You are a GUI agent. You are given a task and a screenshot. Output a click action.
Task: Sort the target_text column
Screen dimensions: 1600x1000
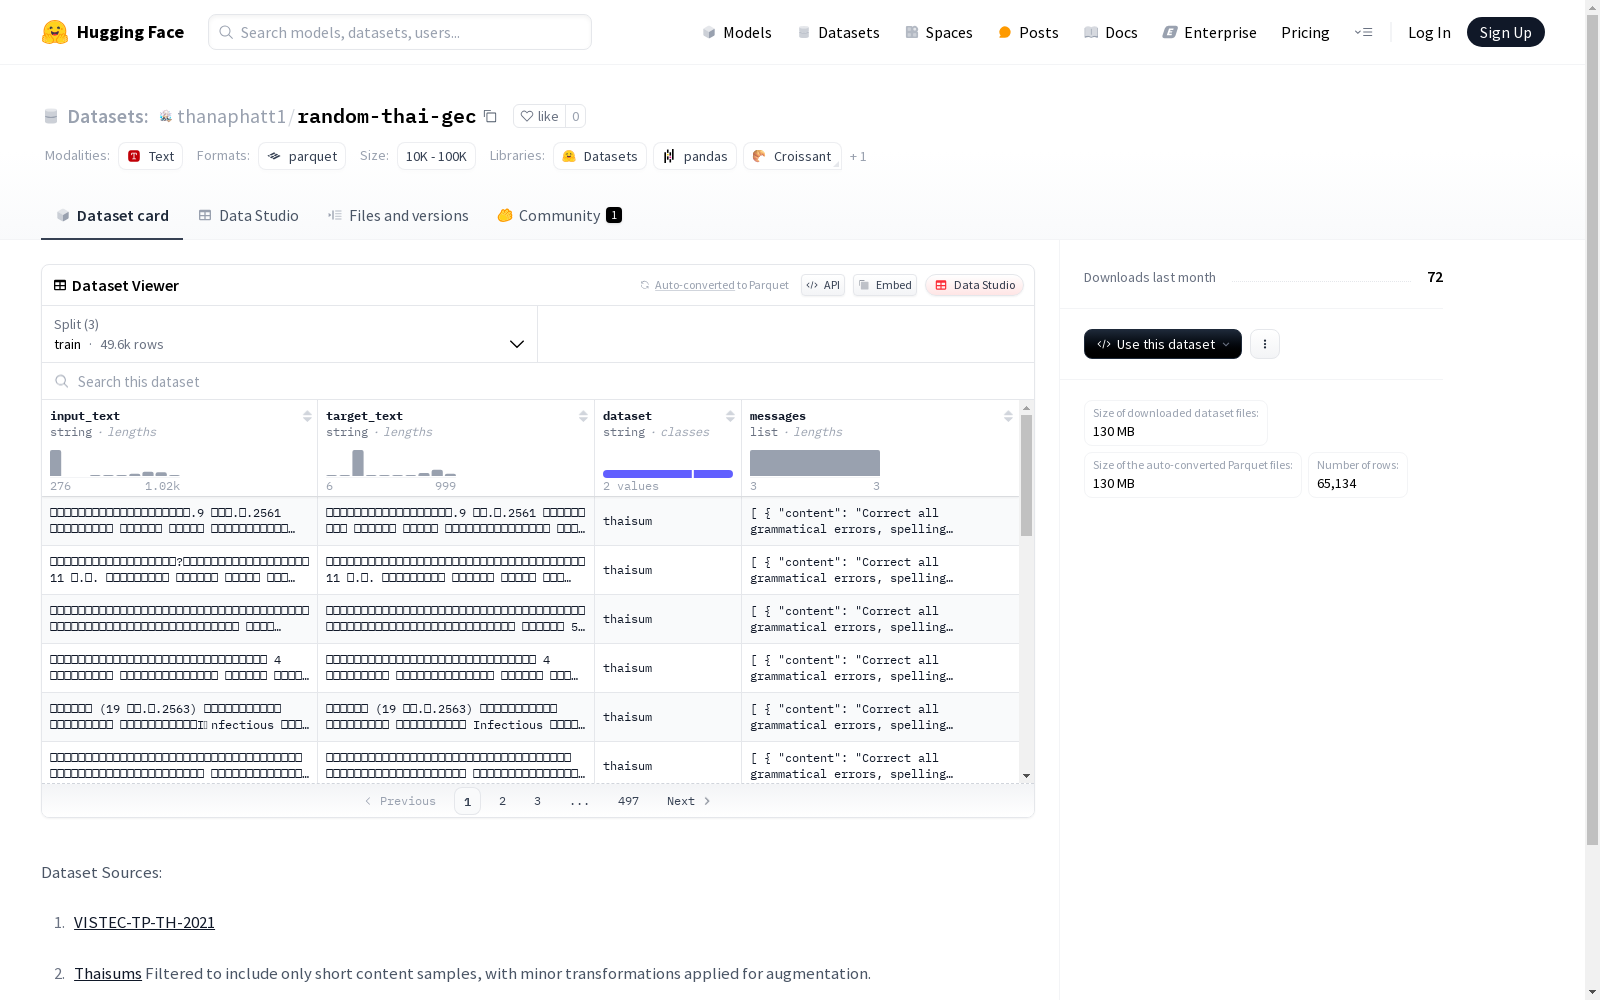click(x=583, y=416)
